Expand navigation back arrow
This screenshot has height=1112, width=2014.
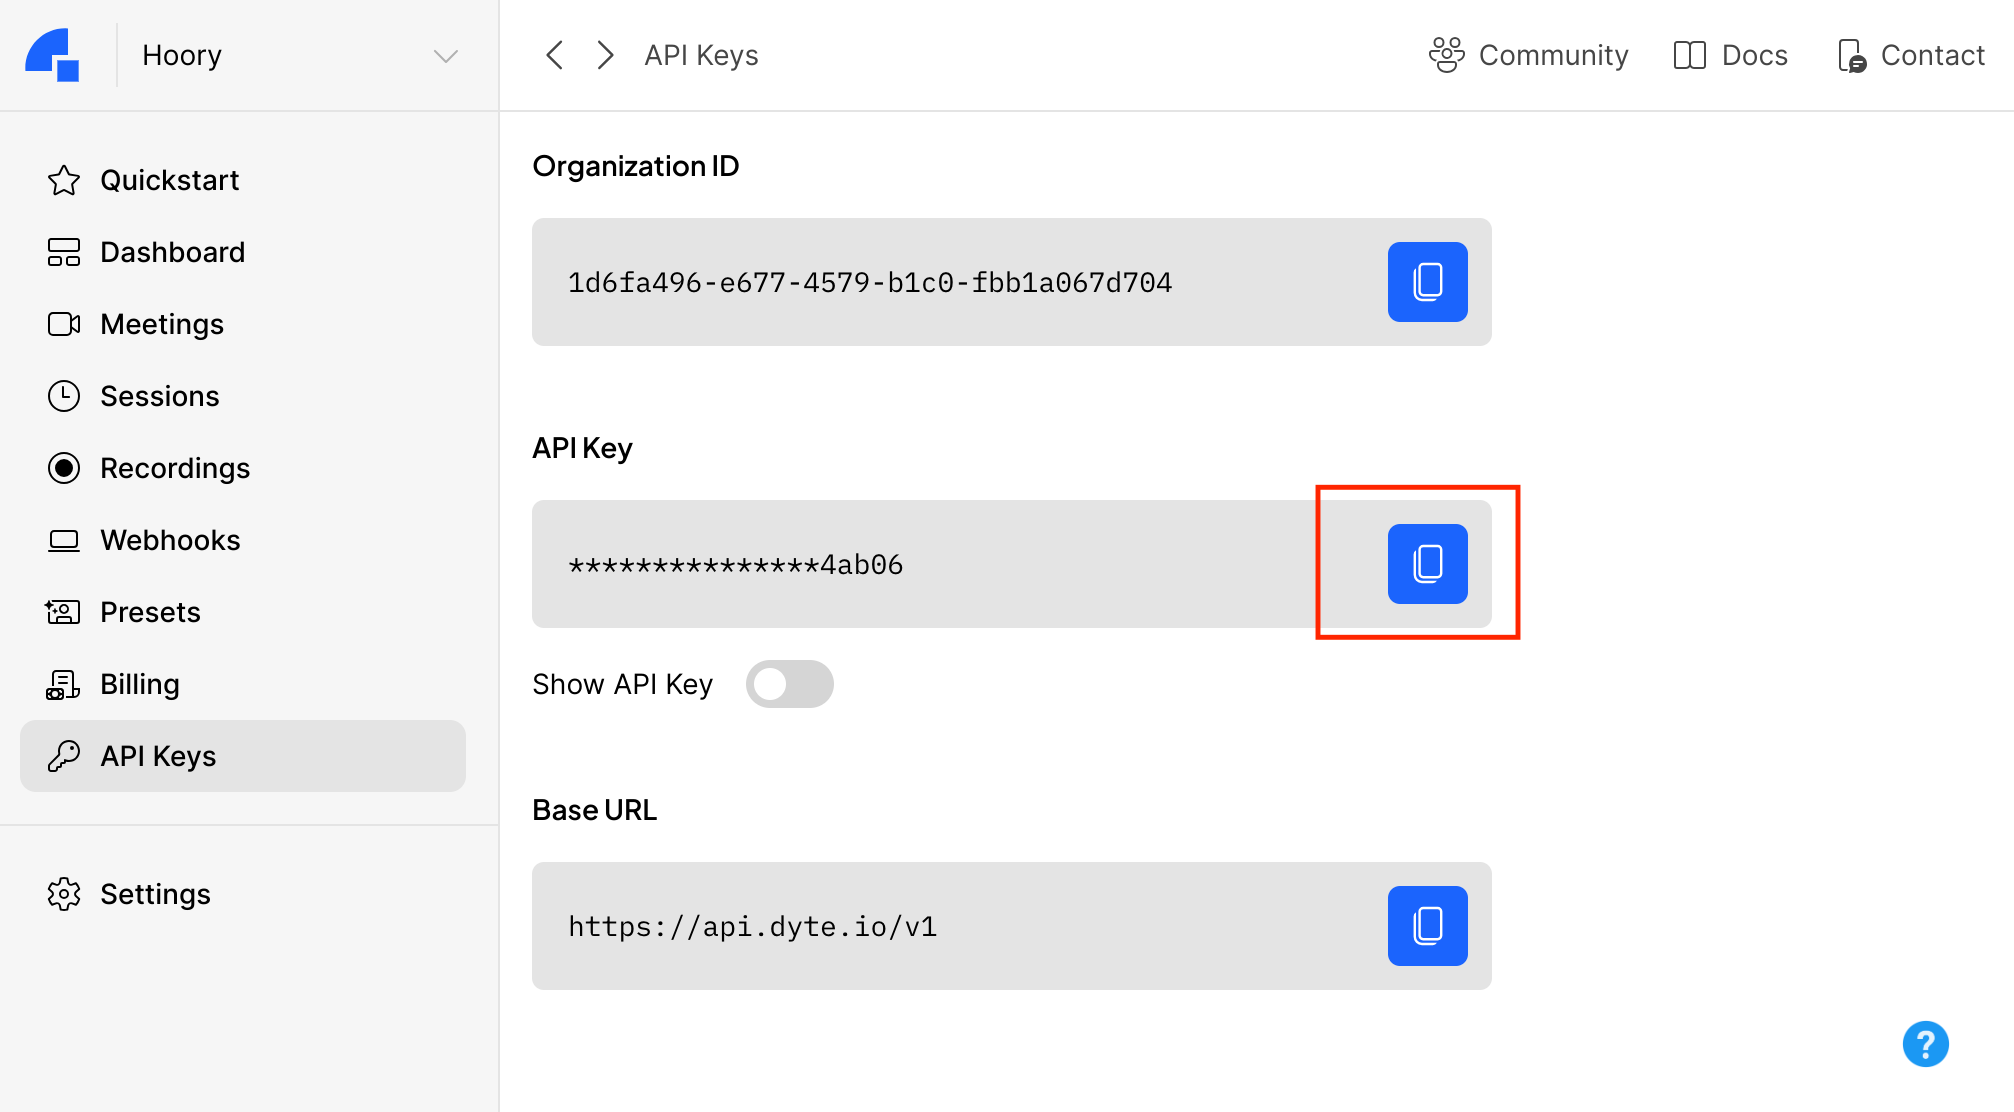tap(553, 55)
